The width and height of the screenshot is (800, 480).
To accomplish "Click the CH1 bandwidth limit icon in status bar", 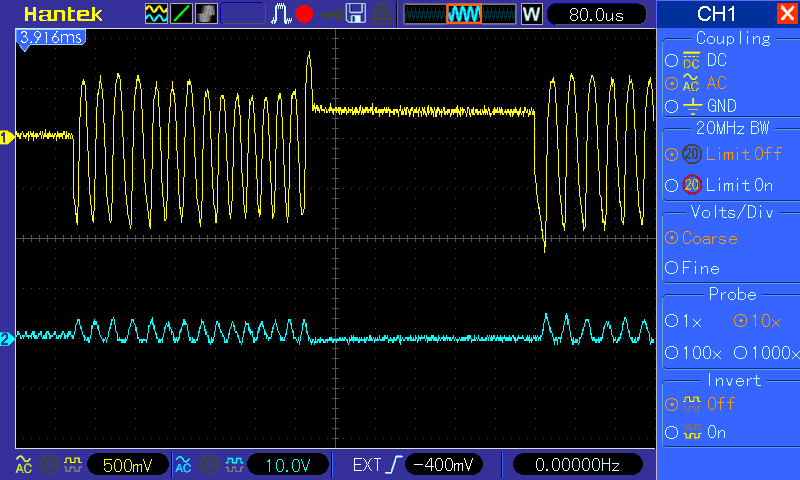I will point(48,465).
